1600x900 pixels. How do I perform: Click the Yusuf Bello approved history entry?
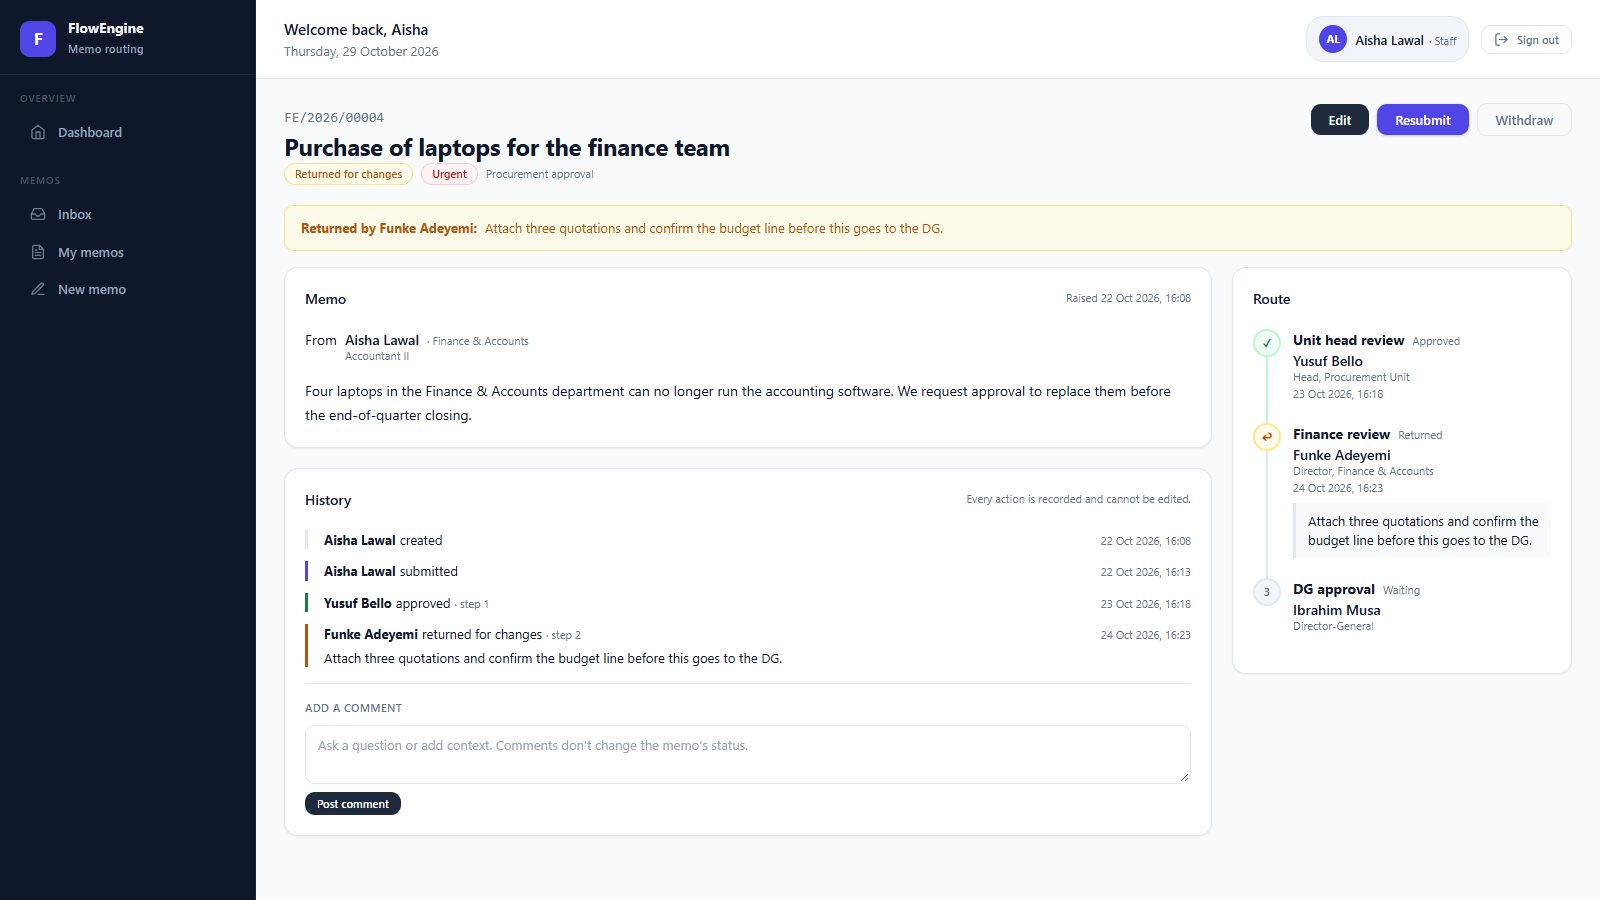coord(748,603)
